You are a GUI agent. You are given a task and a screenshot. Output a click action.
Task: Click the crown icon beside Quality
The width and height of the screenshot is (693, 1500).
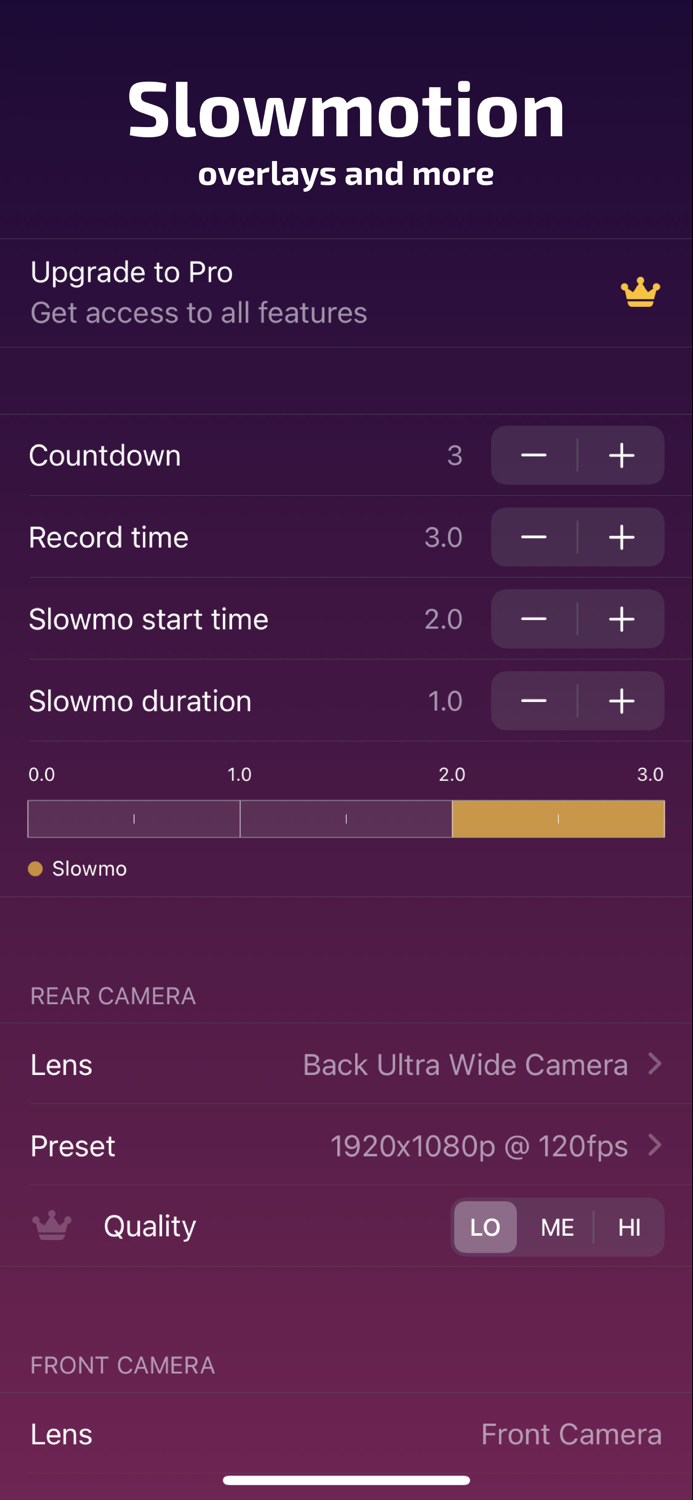coord(52,1226)
